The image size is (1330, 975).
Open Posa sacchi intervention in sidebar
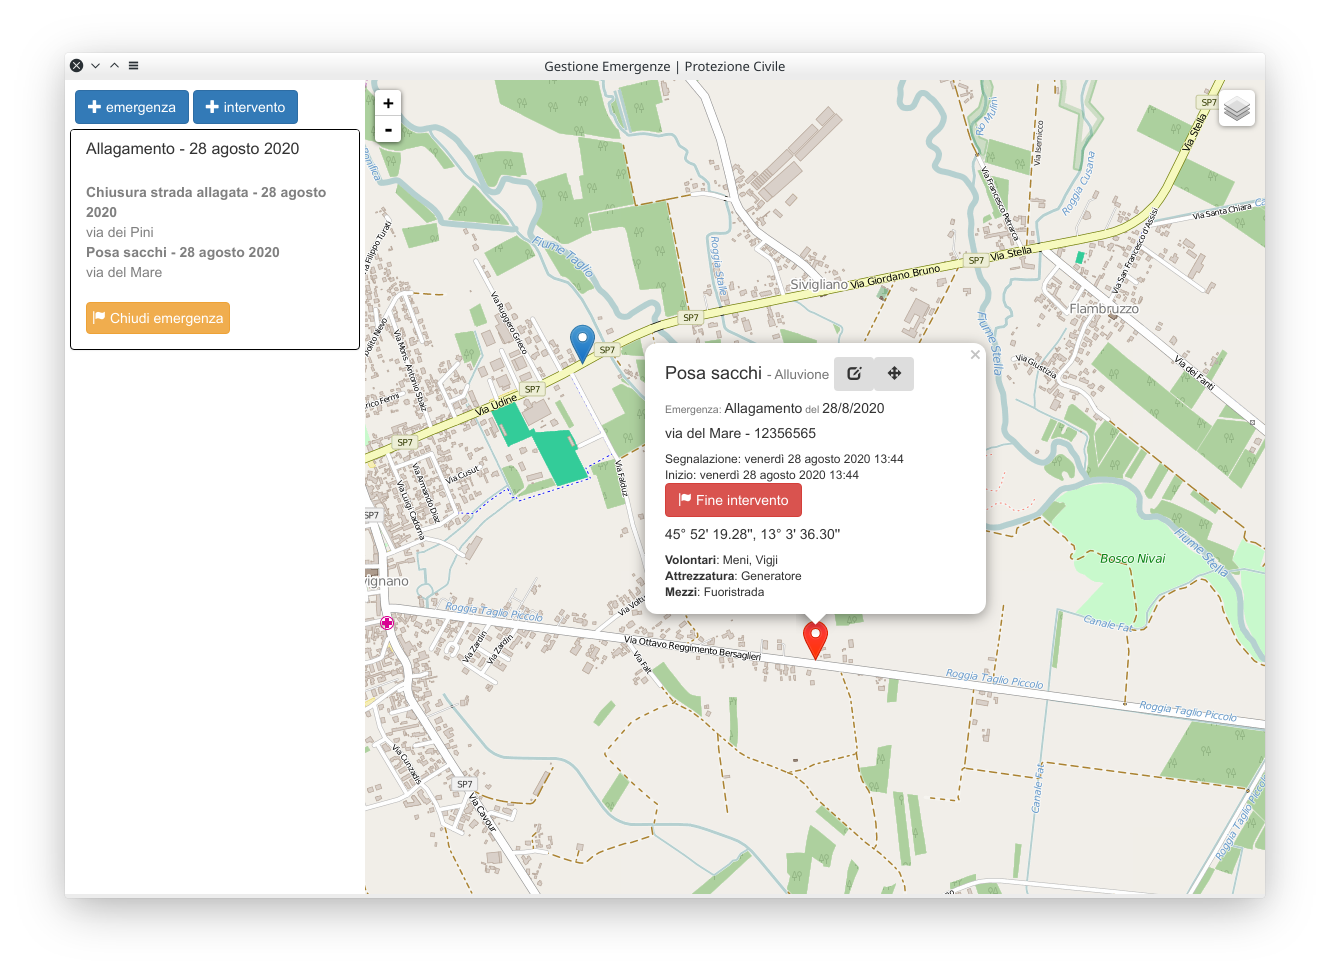[183, 252]
